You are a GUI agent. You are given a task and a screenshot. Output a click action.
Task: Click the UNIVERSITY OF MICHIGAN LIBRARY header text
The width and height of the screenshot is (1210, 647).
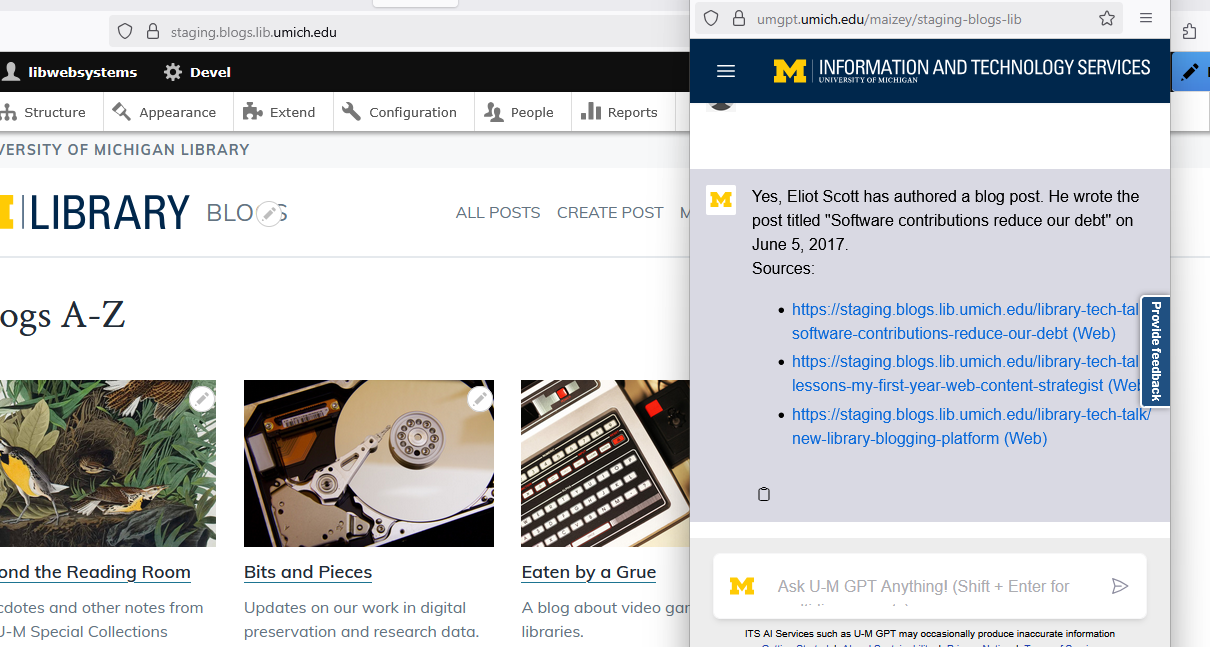tap(124, 150)
